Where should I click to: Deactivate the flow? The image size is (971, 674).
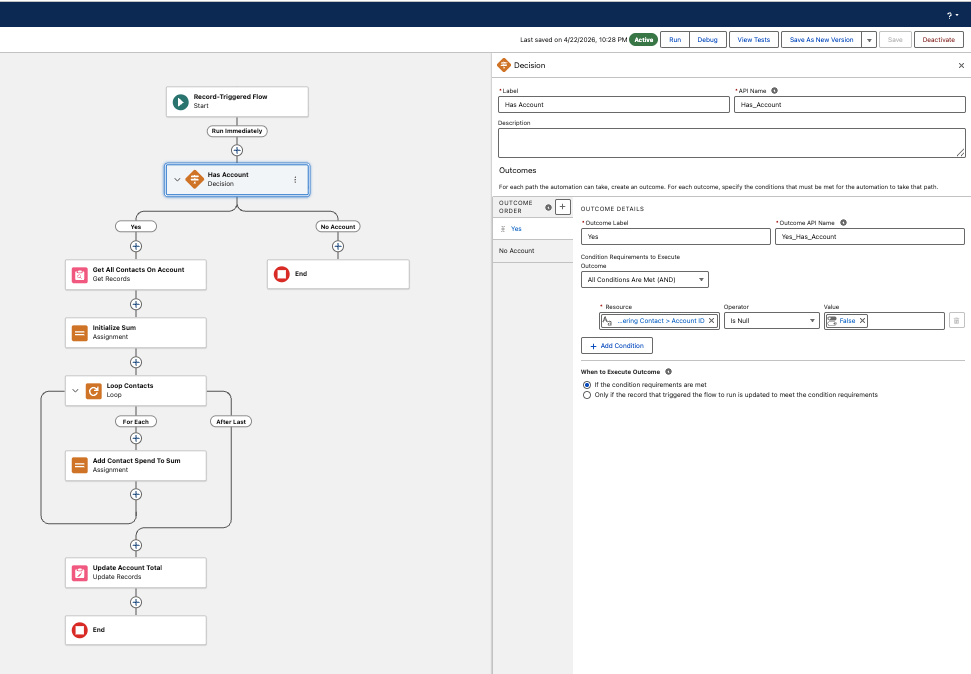938,40
